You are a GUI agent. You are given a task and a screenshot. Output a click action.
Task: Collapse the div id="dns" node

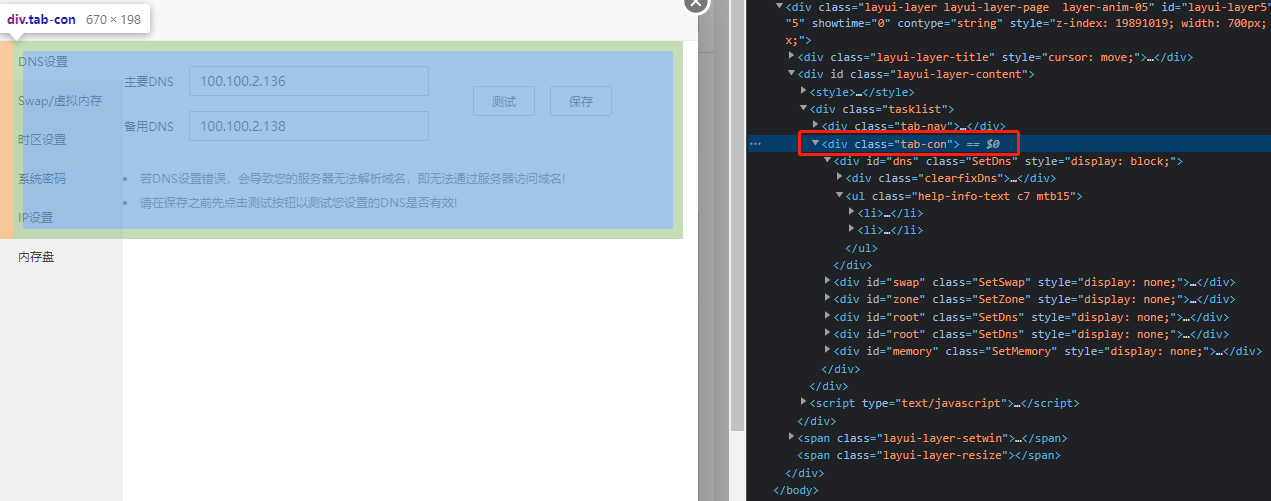pos(828,161)
